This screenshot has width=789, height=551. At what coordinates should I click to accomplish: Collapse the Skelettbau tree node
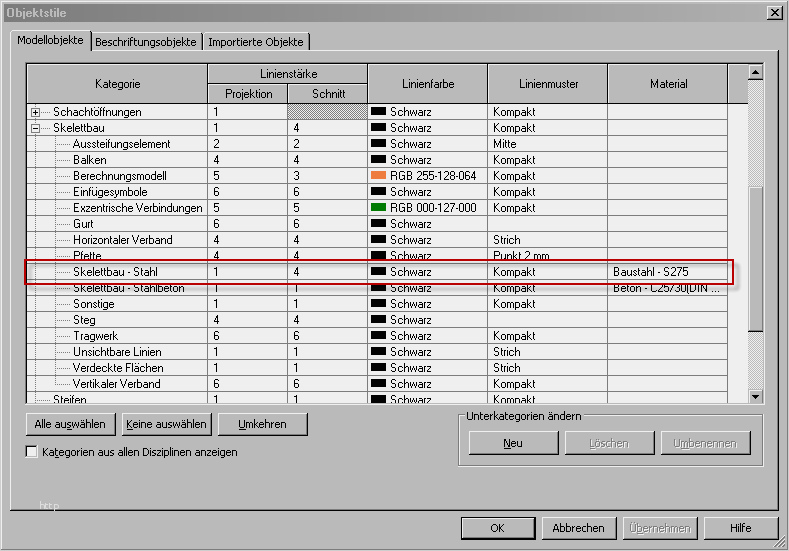pos(36,128)
